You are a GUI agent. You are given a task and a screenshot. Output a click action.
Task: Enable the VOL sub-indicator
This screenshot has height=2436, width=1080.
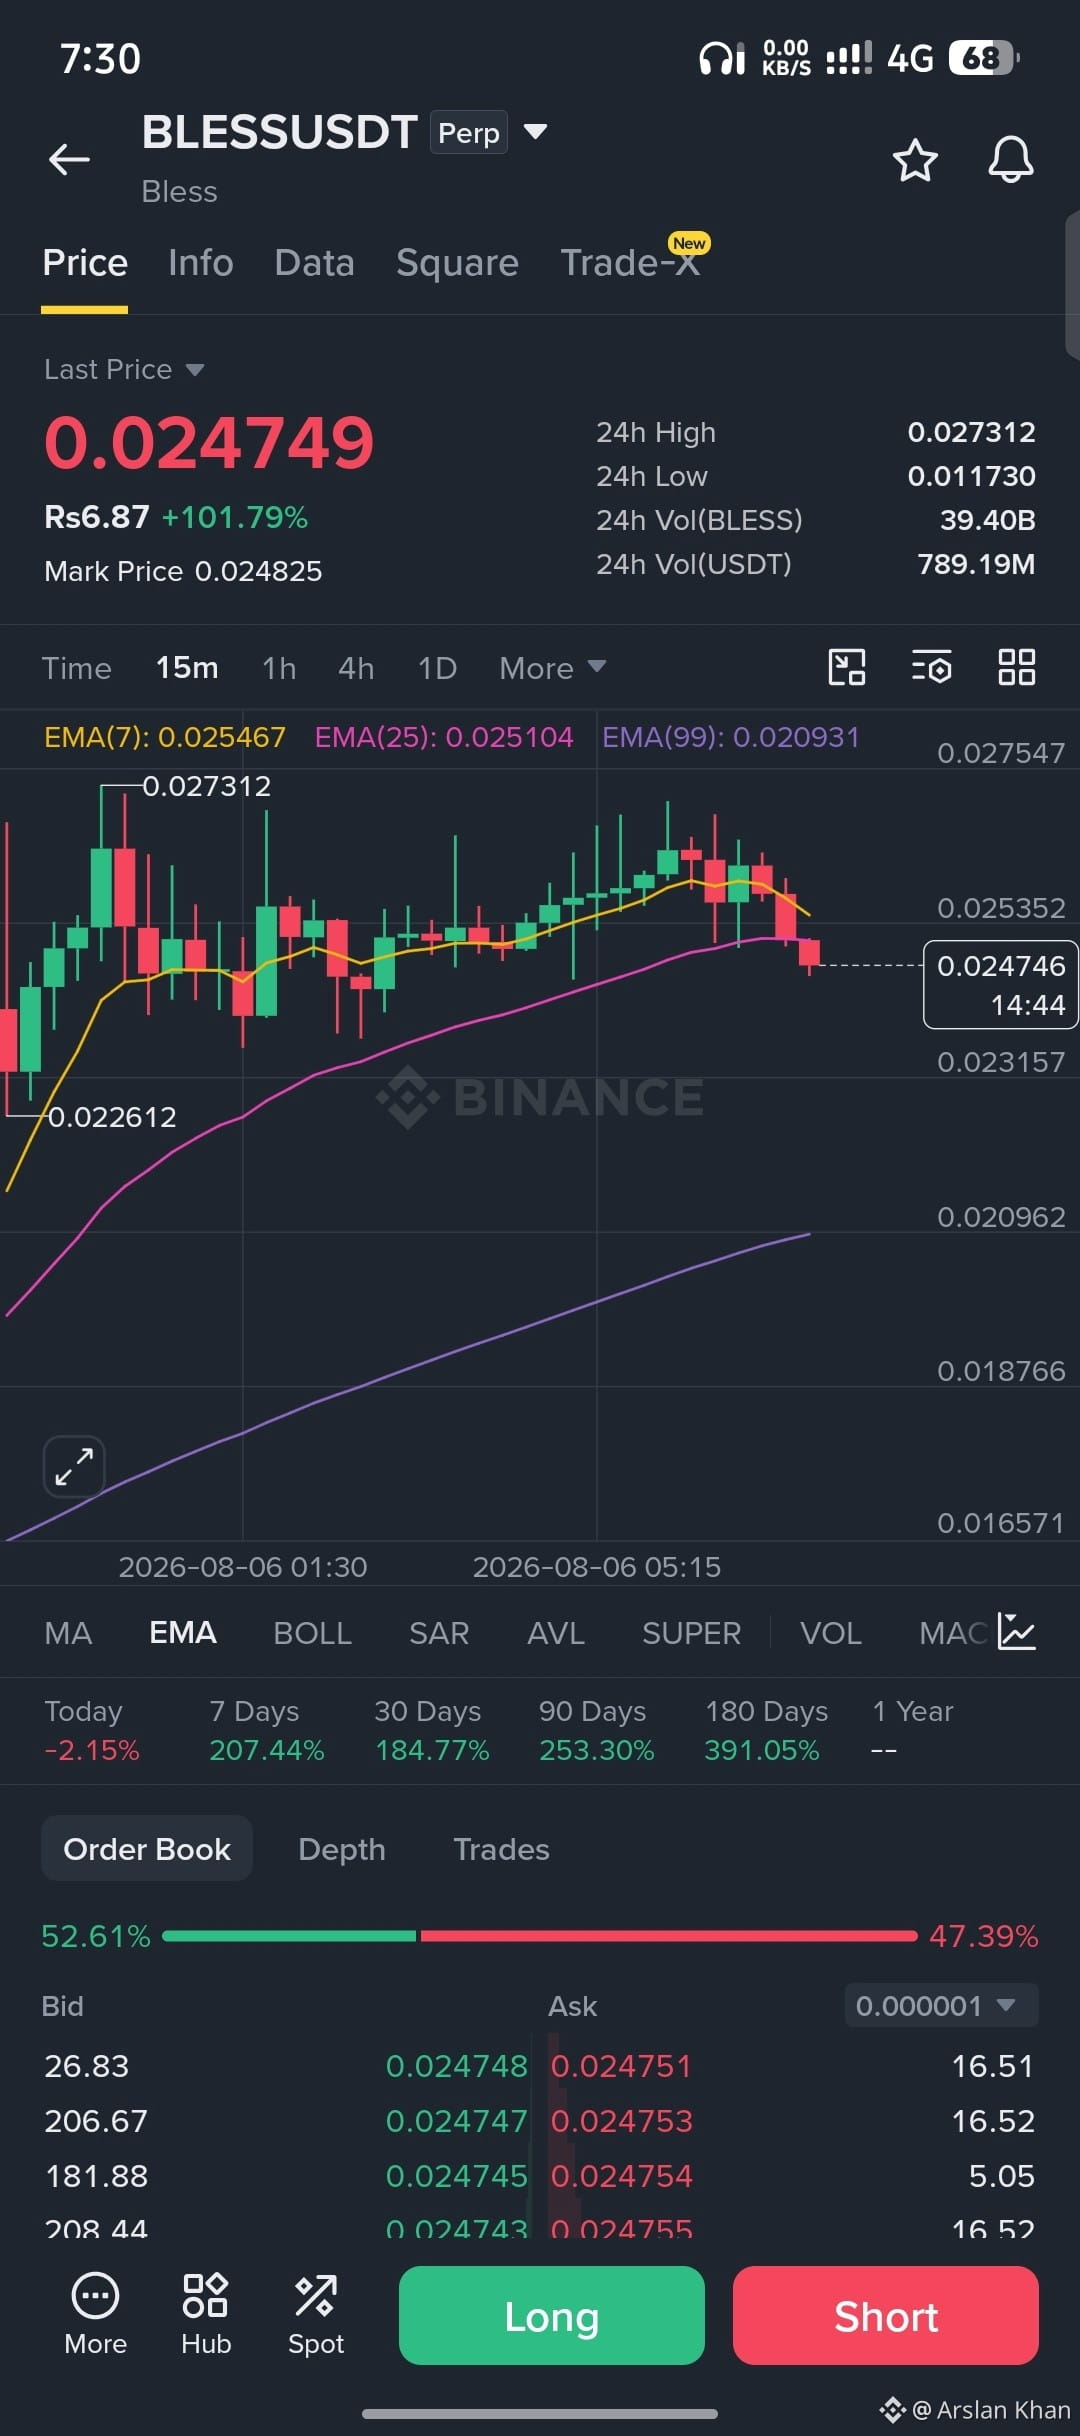click(831, 1633)
